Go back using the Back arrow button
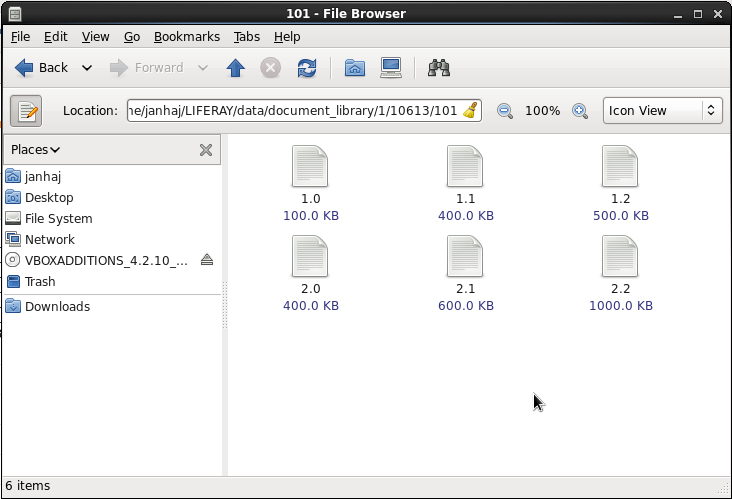Screen dimensions: 732x499 (41, 68)
